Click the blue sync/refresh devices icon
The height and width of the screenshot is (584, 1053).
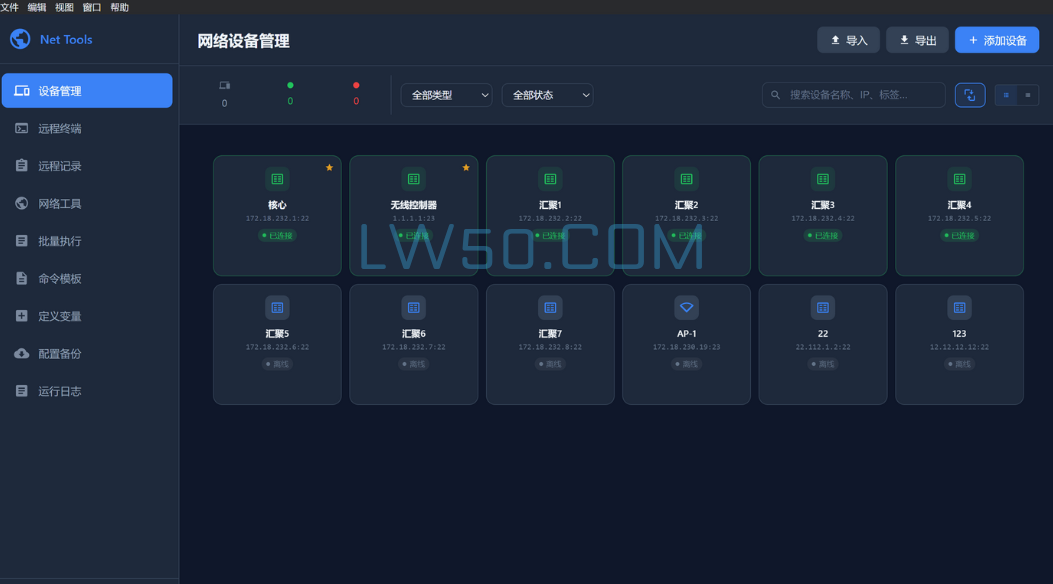tap(969, 95)
